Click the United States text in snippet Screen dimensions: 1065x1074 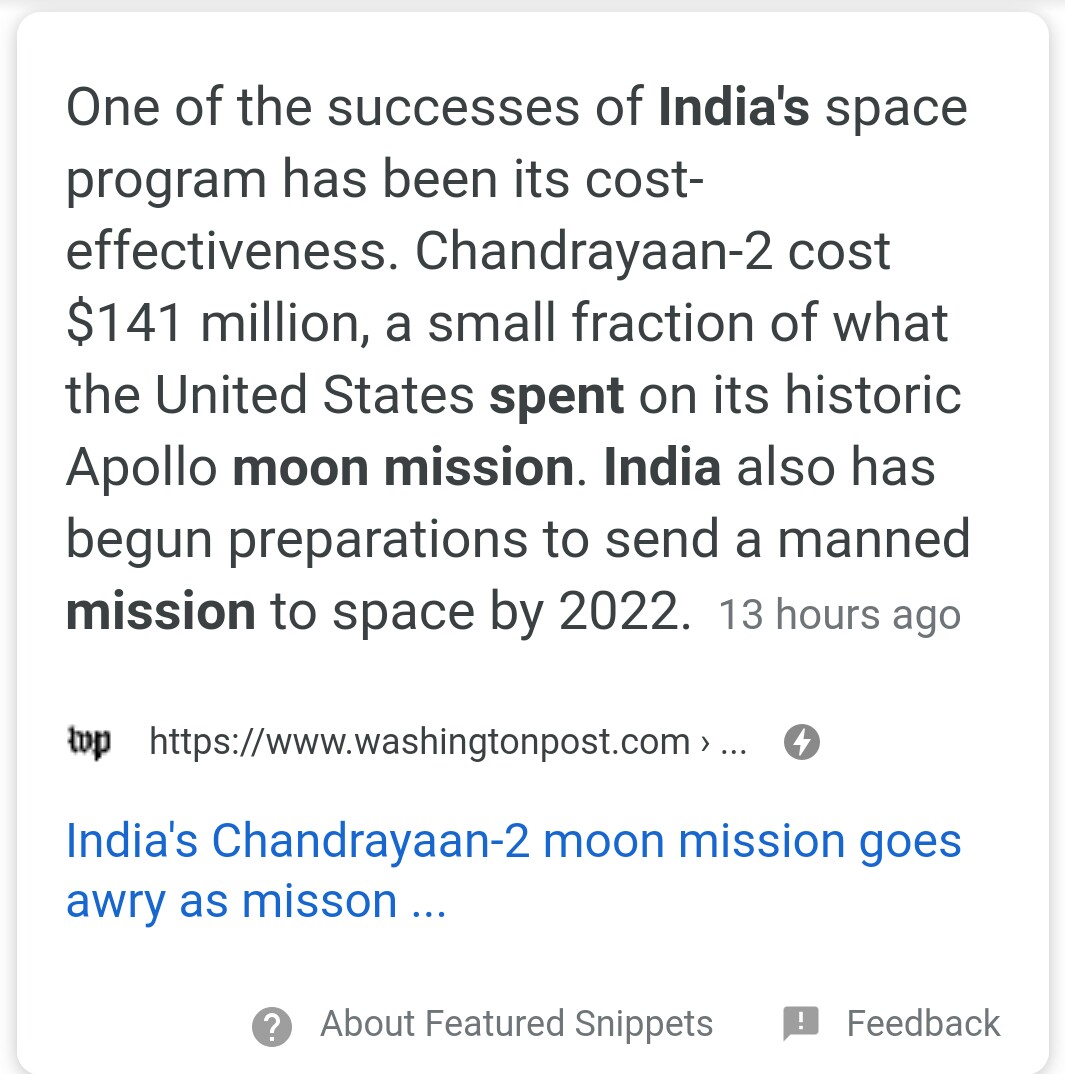pyautogui.click(x=314, y=395)
